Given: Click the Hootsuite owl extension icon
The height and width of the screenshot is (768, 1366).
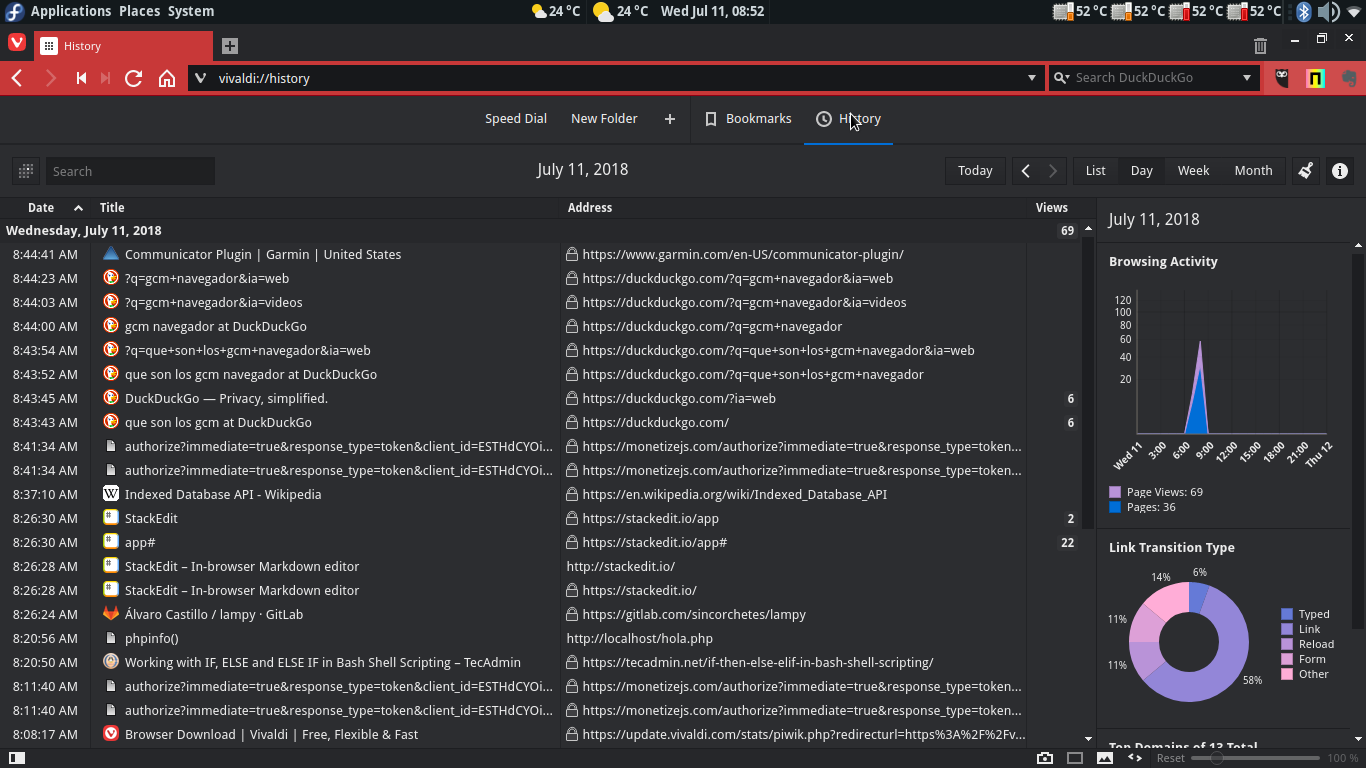Looking at the screenshot, I should (1282, 78).
